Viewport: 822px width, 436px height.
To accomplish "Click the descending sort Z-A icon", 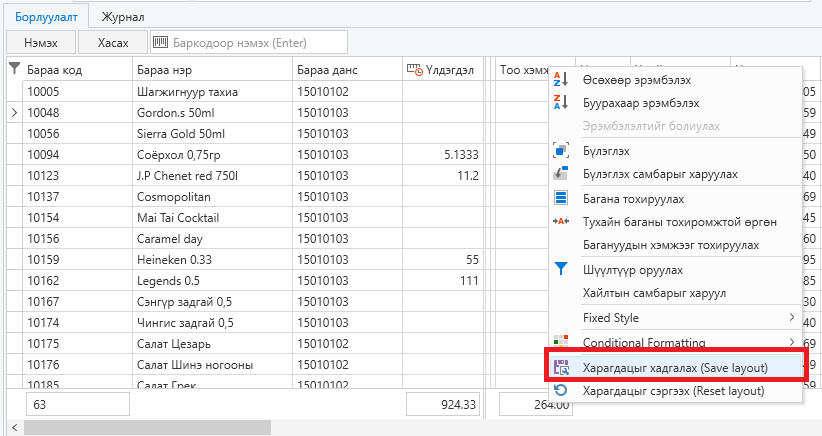I will pyautogui.click(x=560, y=102).
